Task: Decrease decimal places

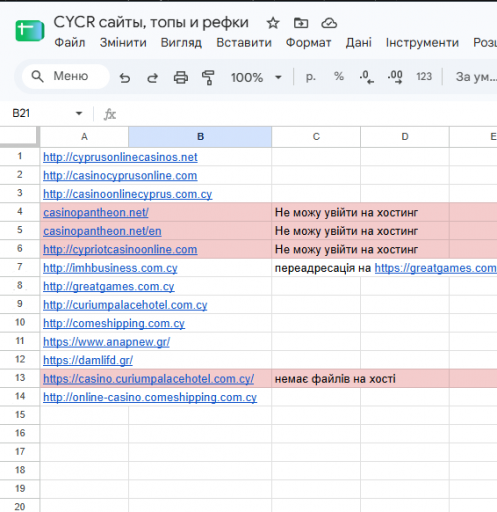Action: click(x=366, y=77)
